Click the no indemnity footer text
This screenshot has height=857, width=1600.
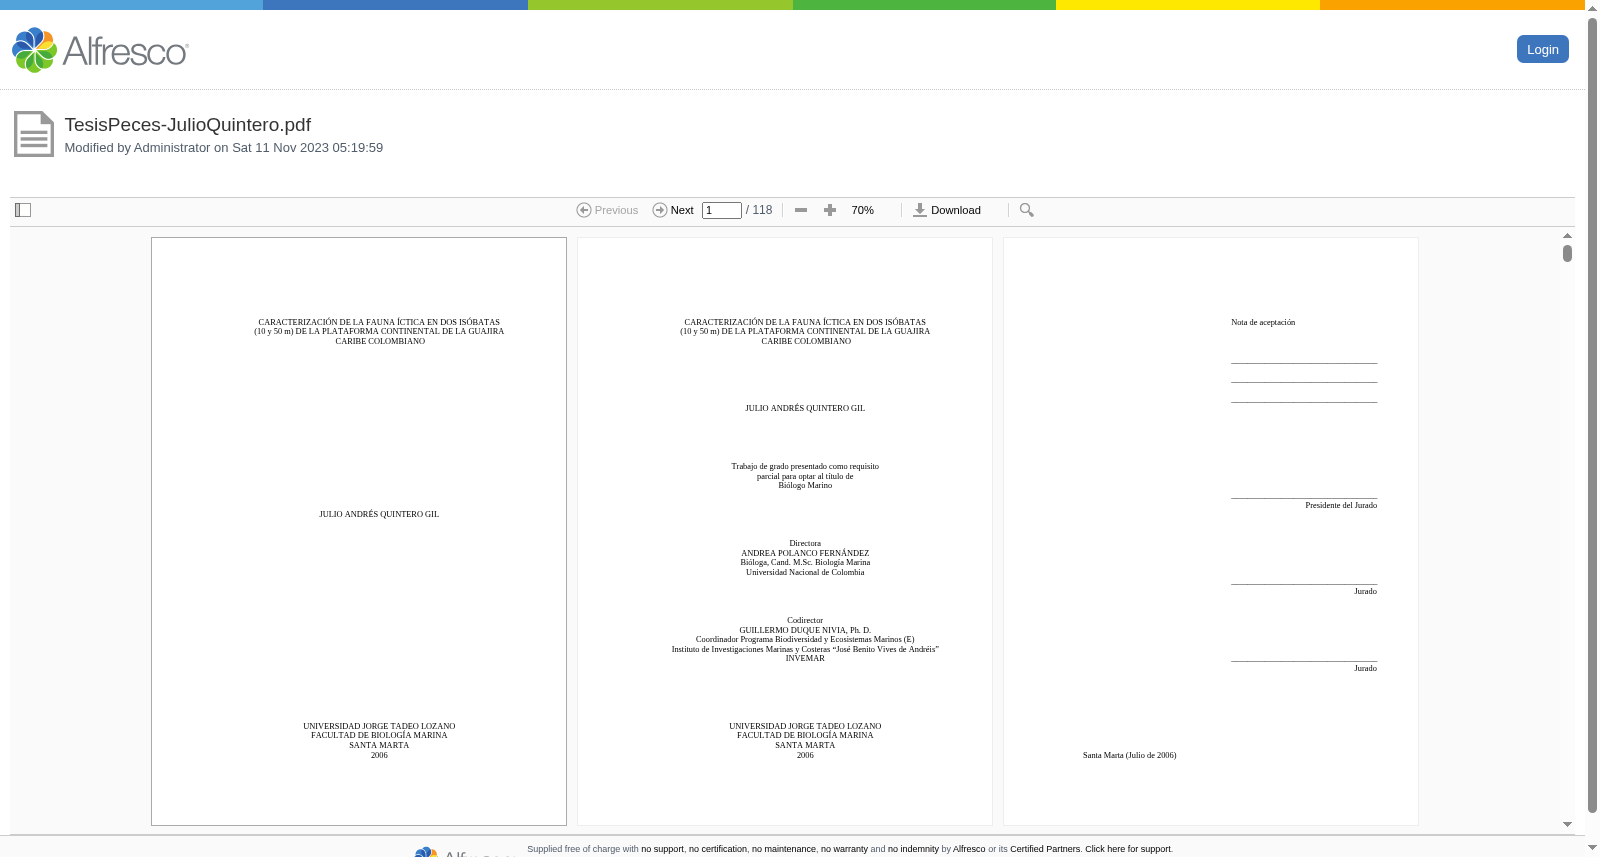coord(913,849)
